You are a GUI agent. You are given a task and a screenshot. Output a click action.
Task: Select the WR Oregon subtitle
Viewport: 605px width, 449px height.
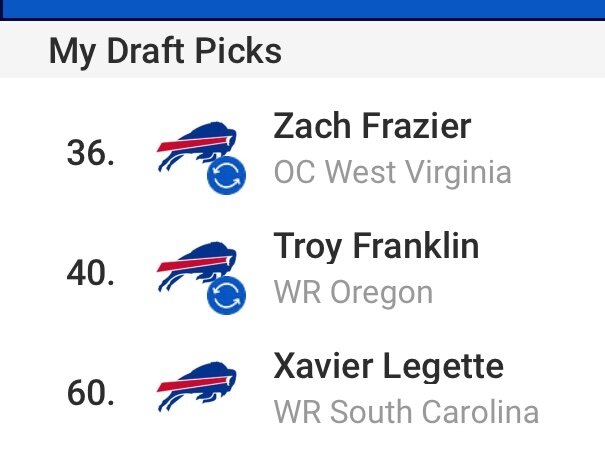tap(353, 293)
